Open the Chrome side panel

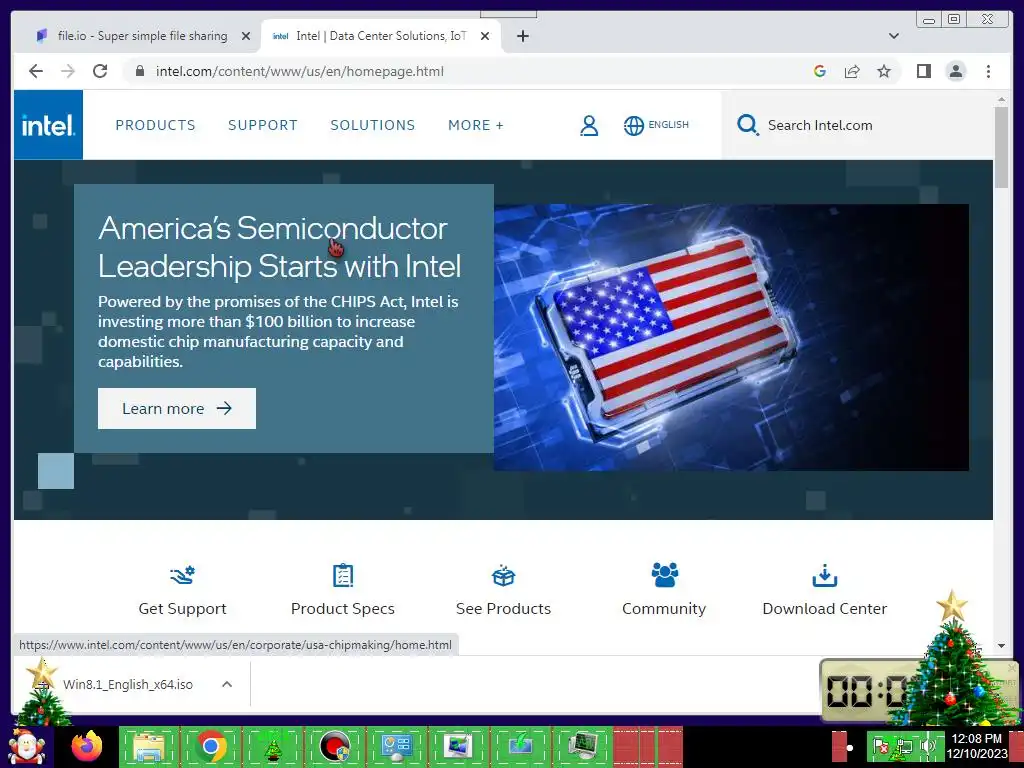click(923, 71)
